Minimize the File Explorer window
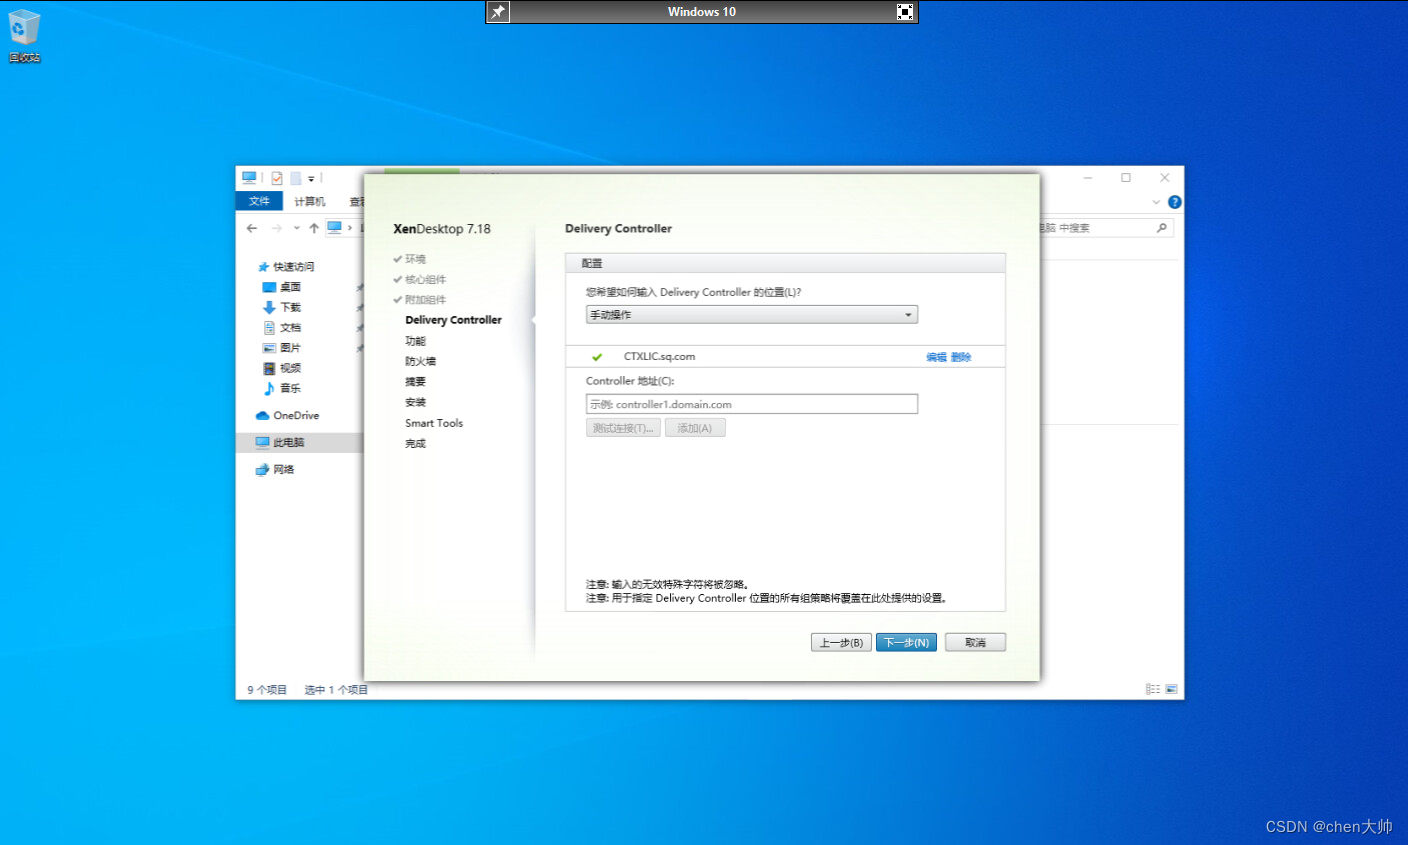 pyautogui.click(x=1088, y=178)
